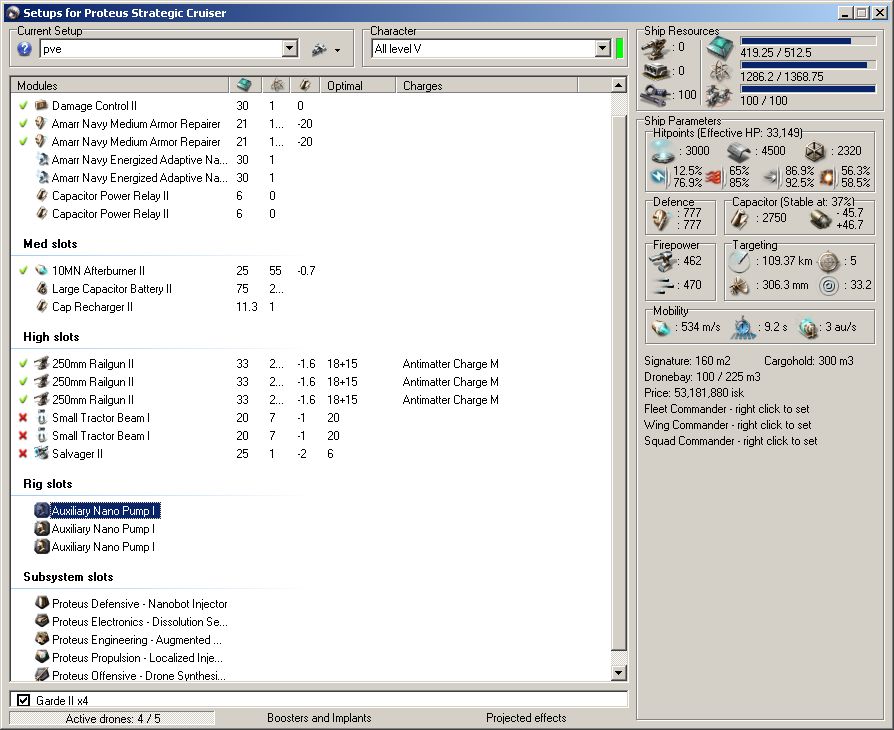Viewport: 894px width, 730px height.
Task: Open the Boosters and Implants tab
Action: click(319, 718)
